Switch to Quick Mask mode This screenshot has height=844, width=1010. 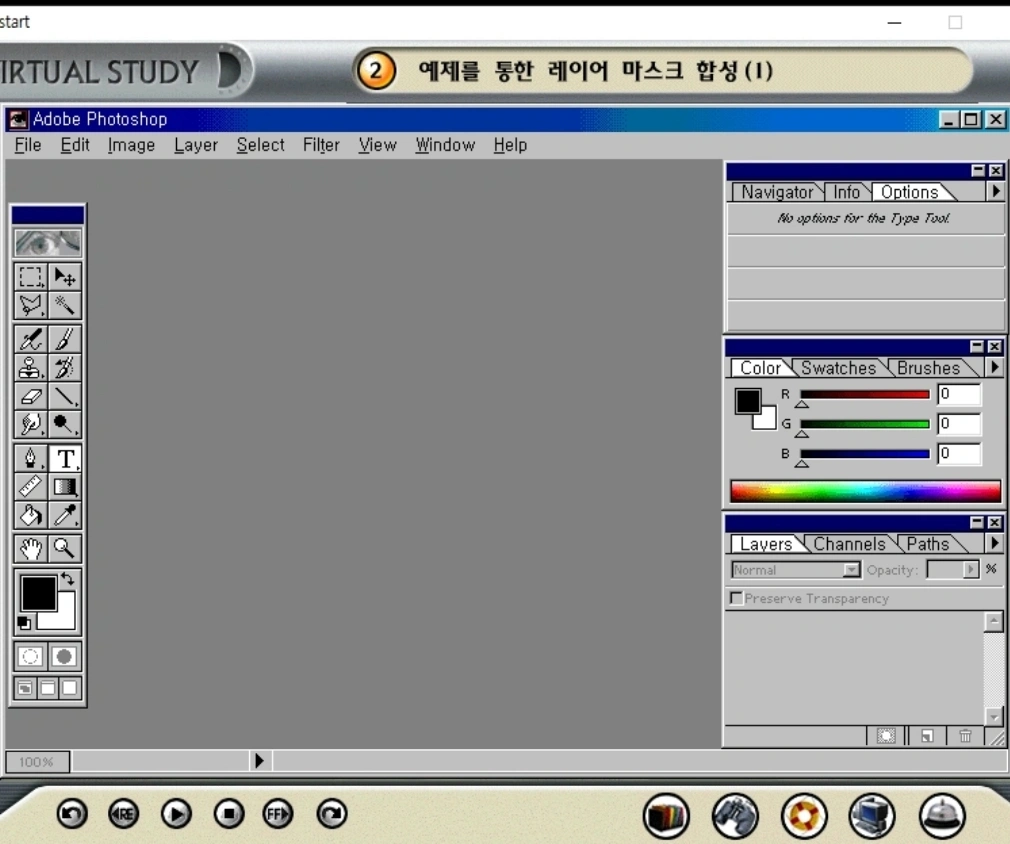point(65,657)
